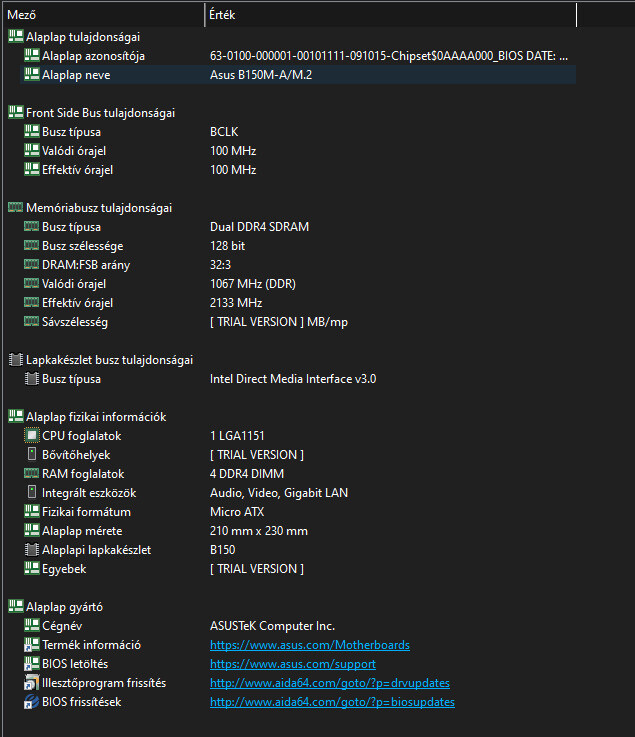Screen dimensions: 635x737
Task: Open the AIDA64 driver updates link
Action: [x=329, y=683]
